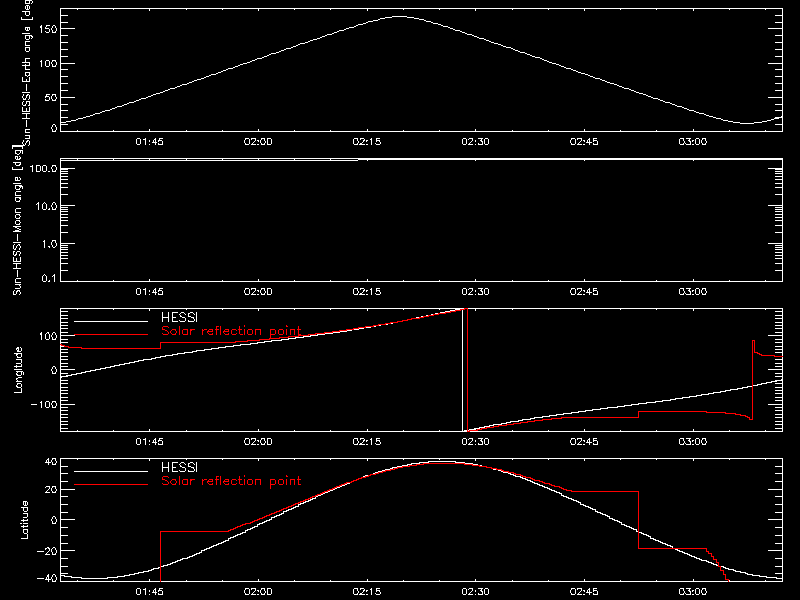Click Solar reflection point legend in Longitude plot
This screenshot has height=600, width=800.
pos(232,331)
